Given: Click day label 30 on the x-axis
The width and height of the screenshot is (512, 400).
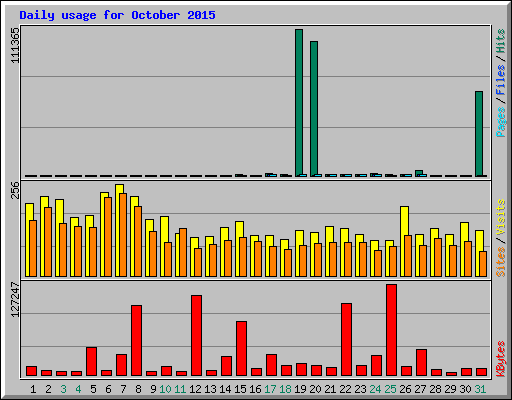Looking at the screenshot, I should [x=465, y=389].
